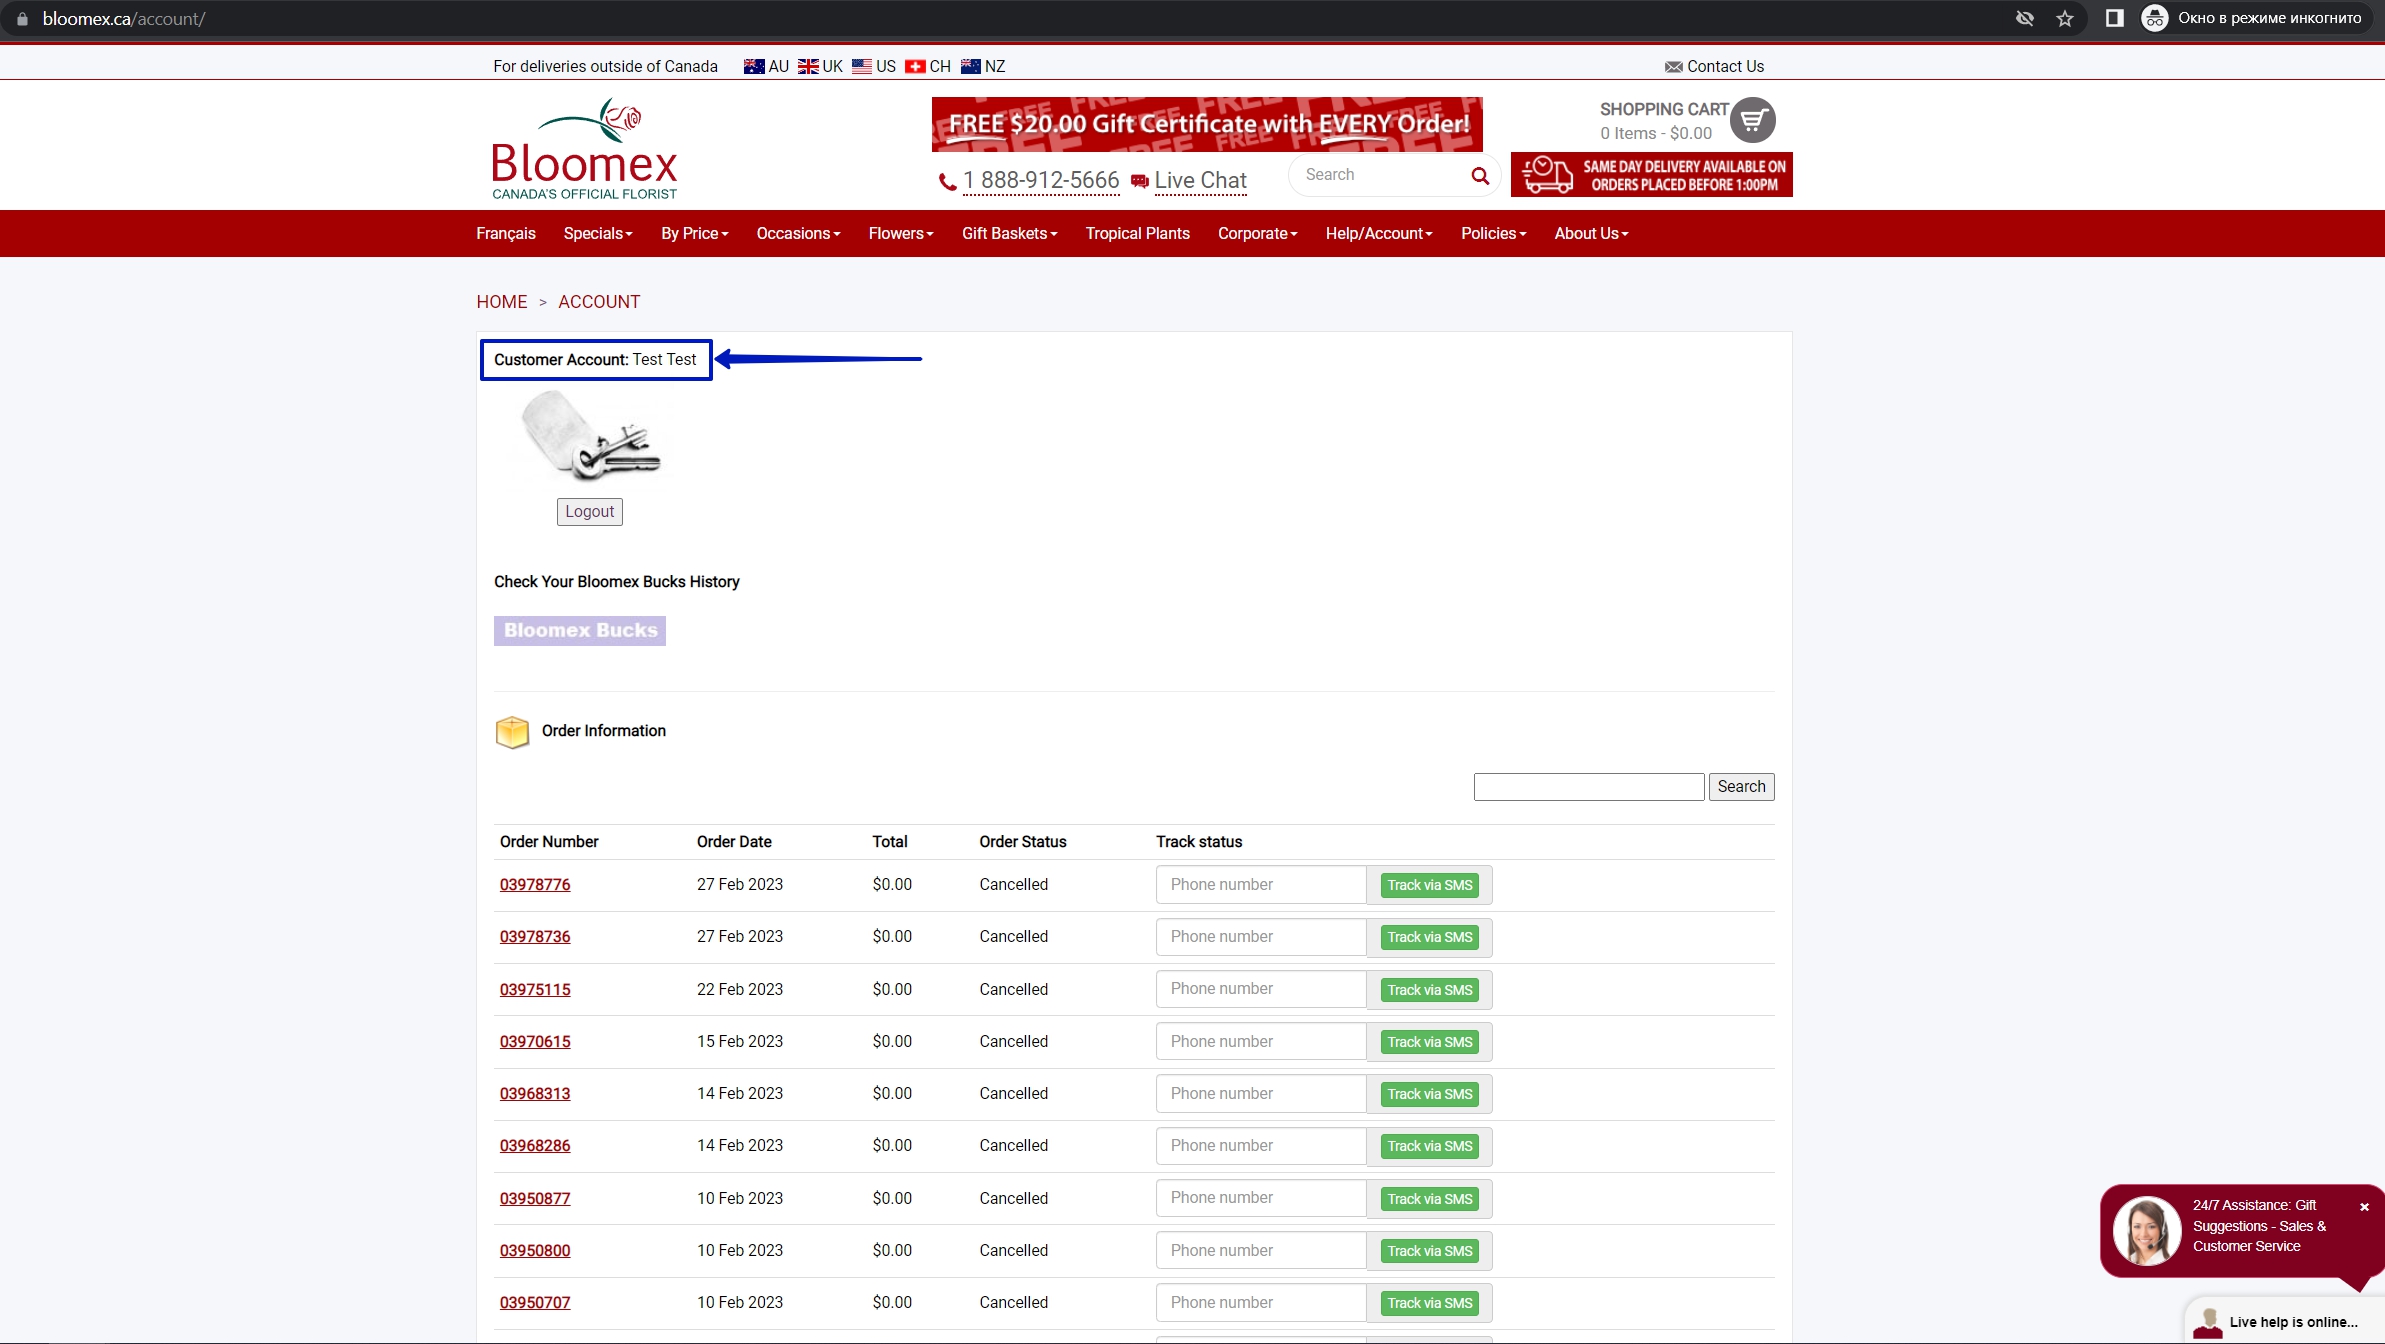Open Tropical Plants page
The height and width of the screenshot is (1344, 2385).
(x=1137, y=234)
